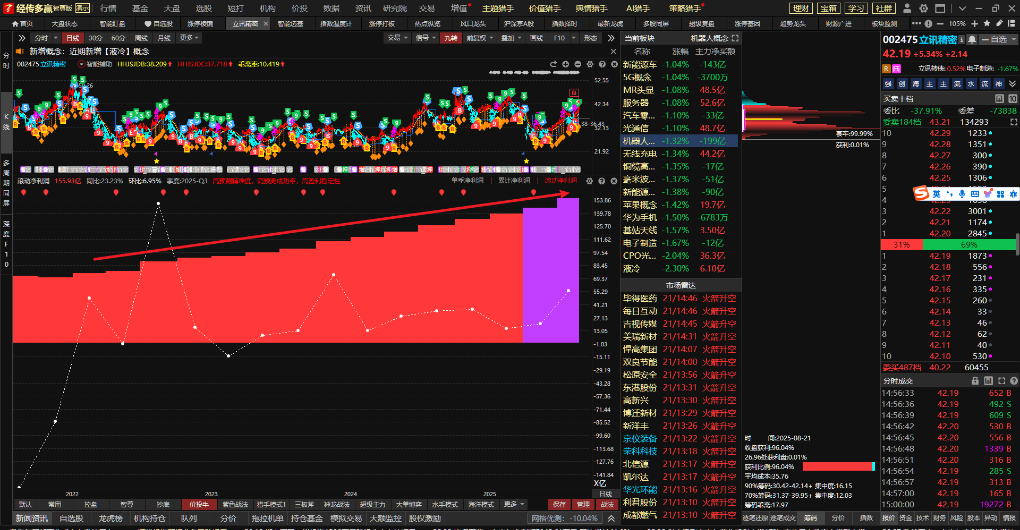Open the 行情 menu
Image resolution: width=1020 pixels, height=530 pixels.
click(109, 8)
